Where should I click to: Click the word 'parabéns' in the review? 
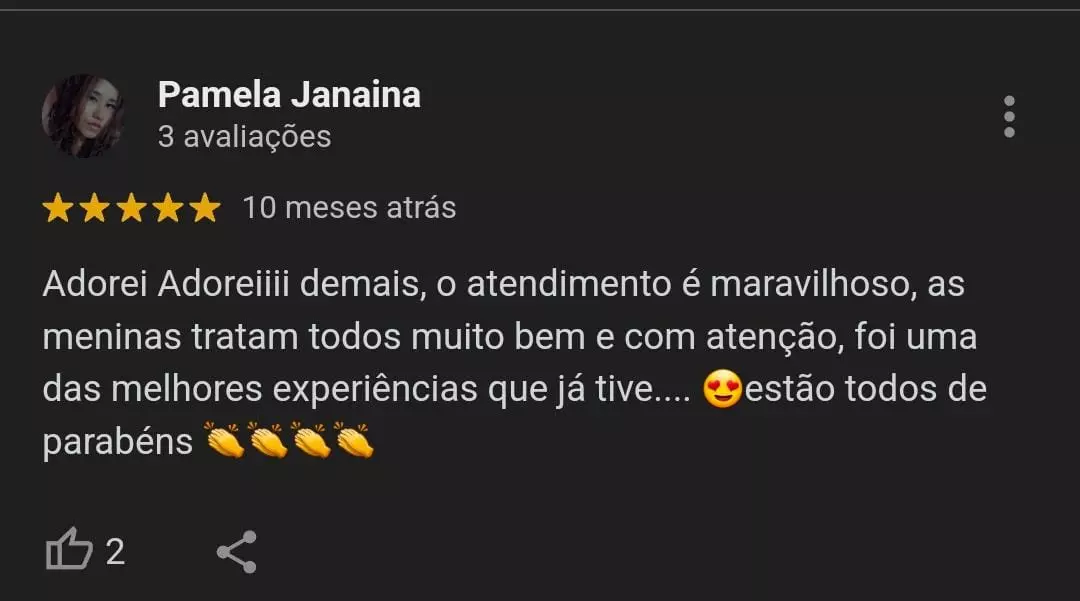pos(118,443)
